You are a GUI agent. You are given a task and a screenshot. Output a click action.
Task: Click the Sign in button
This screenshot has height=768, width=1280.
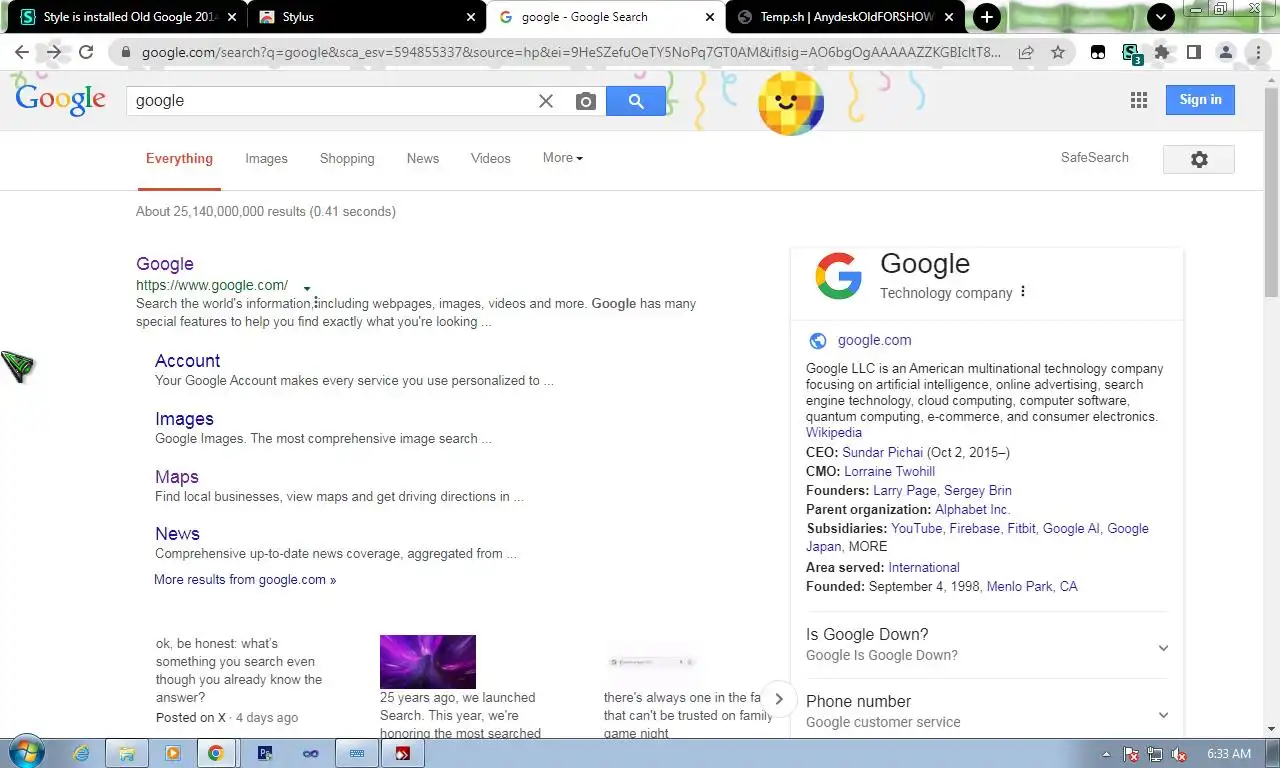tap(1200, 100)
